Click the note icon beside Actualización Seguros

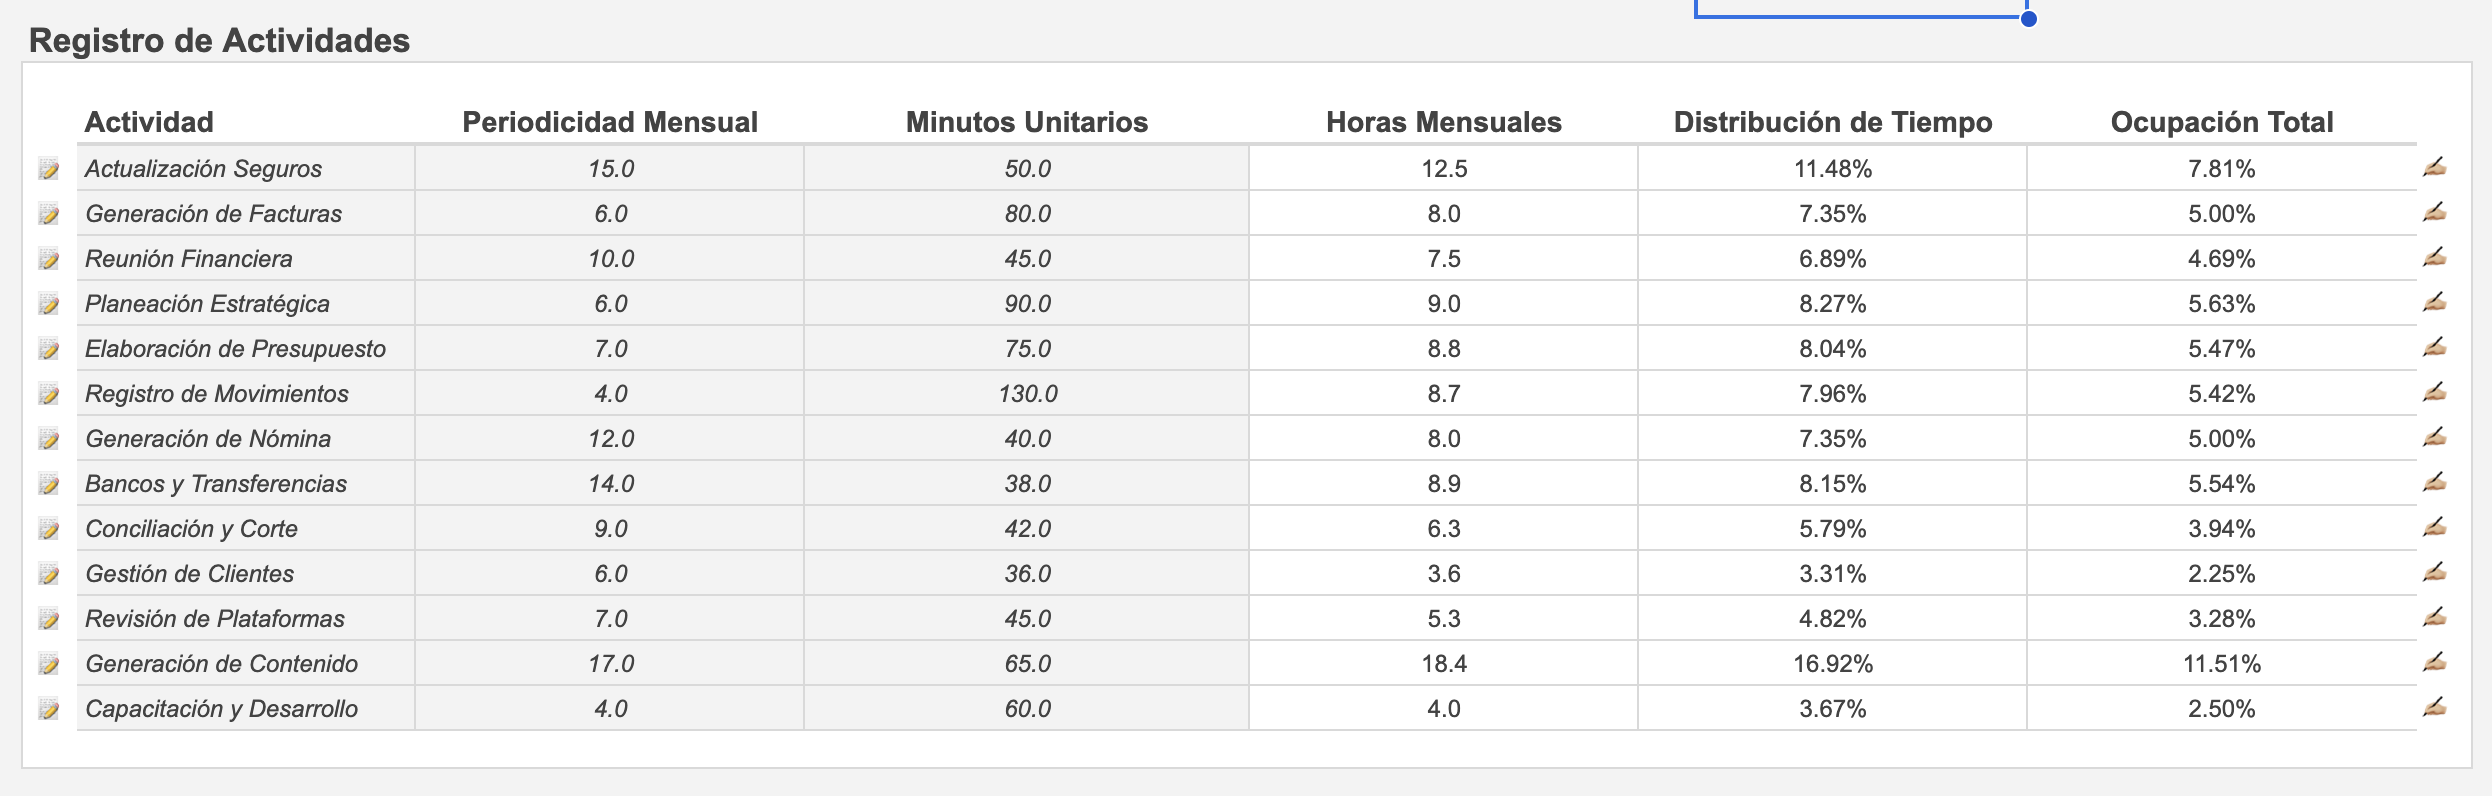point(49,169)
